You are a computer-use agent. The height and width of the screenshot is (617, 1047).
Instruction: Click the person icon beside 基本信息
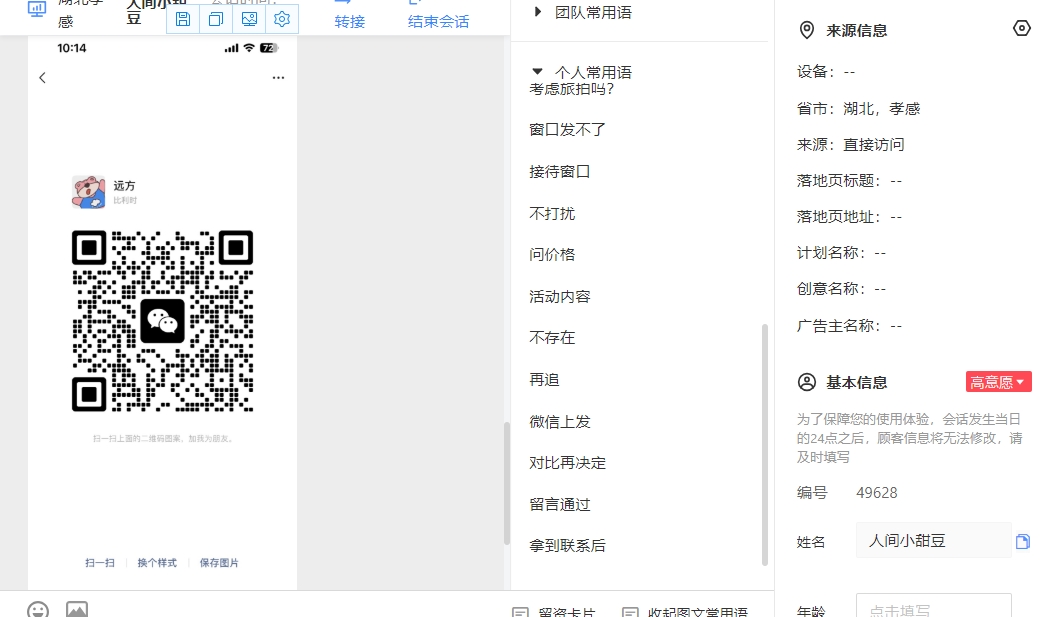coord(807,382)
